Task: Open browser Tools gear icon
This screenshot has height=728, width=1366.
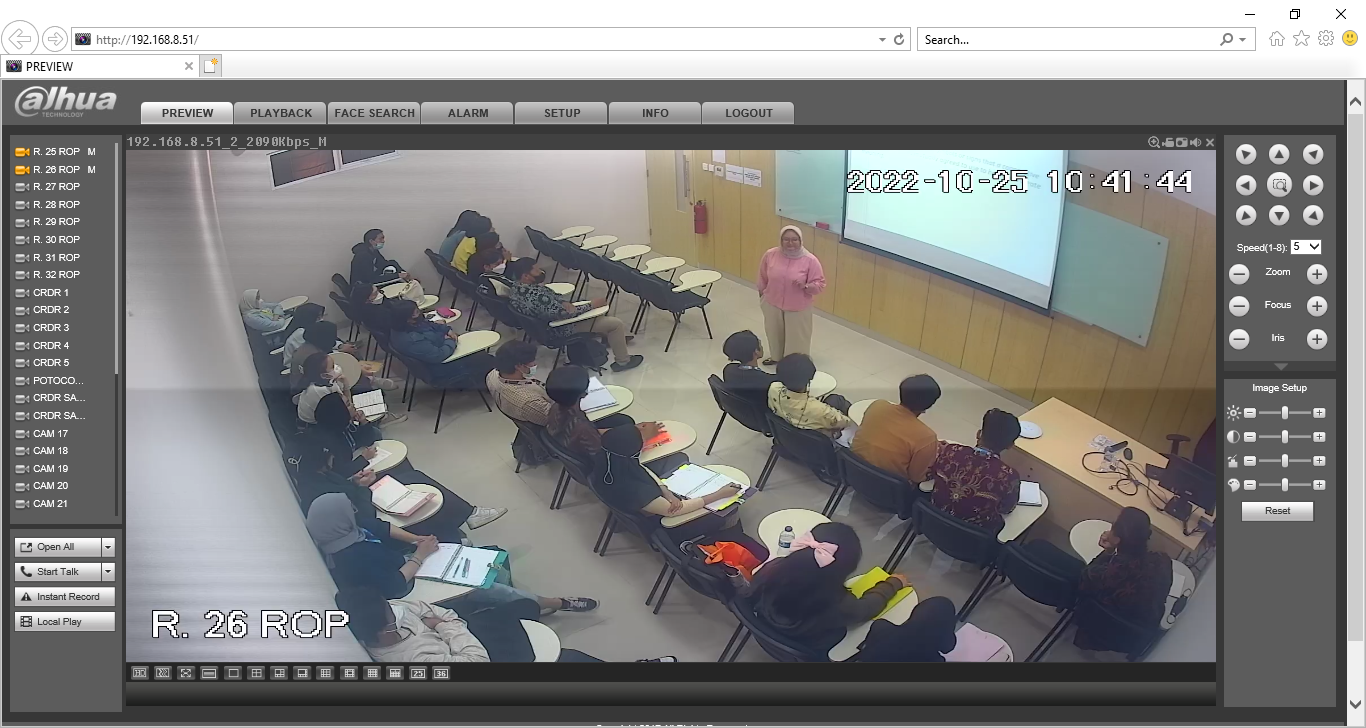Action: [x=1326, y=38]
